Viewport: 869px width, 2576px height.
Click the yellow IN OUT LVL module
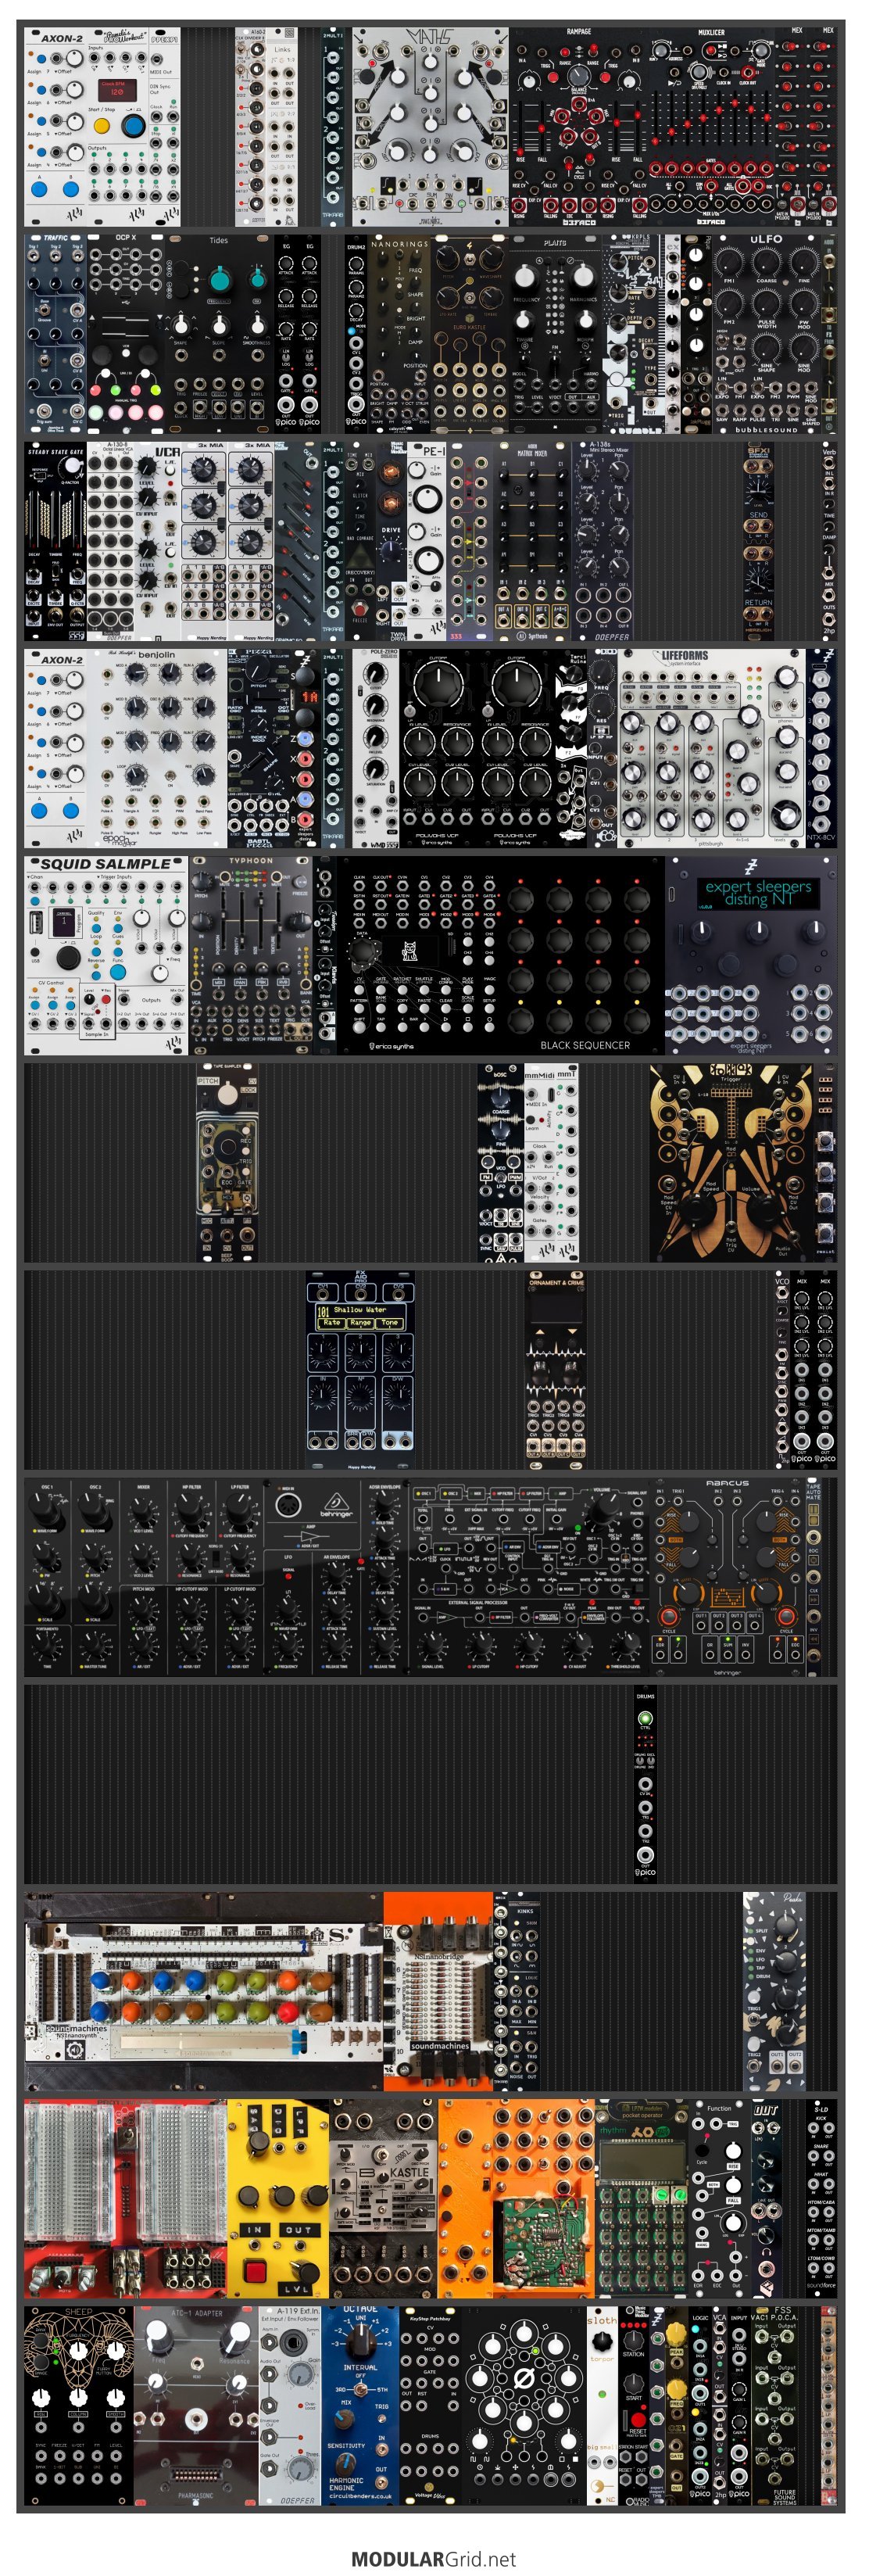(278, 2198)
